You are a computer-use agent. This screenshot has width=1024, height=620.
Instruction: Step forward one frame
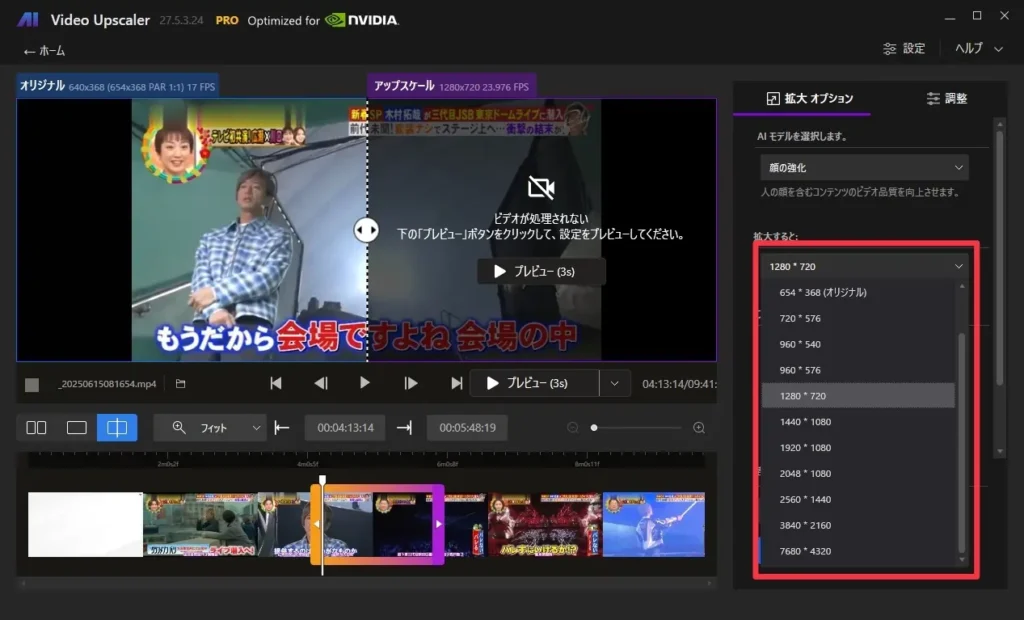[410, 383]
